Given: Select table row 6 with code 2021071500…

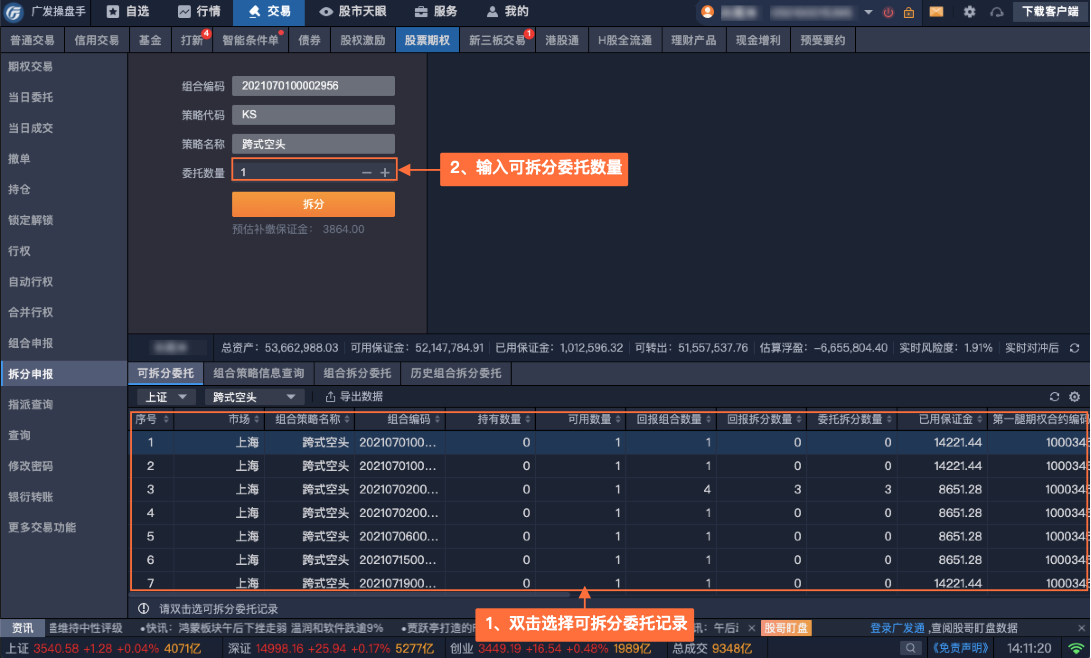Looking at the screenshot, I should pos(609,560).
